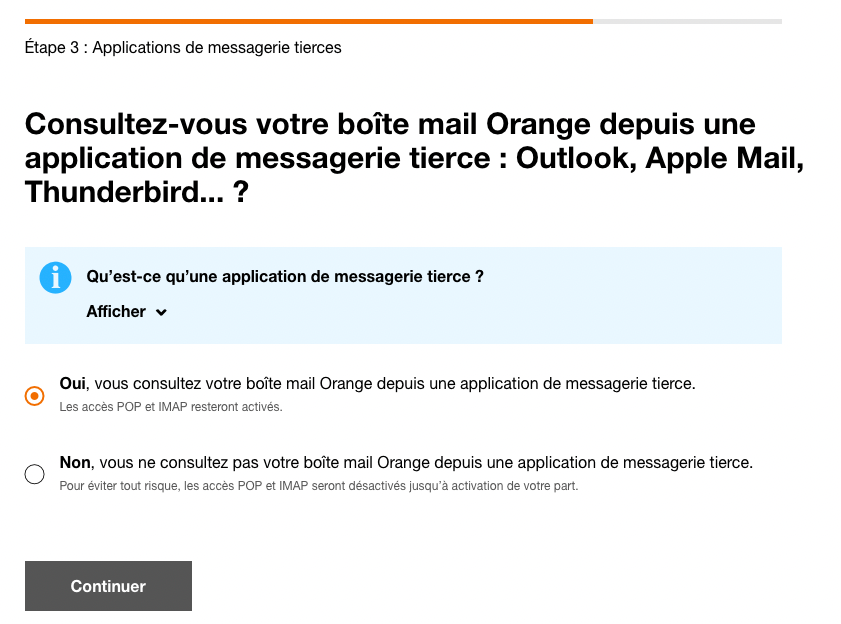Click the empty radio circle beside Non

point(34,474)
